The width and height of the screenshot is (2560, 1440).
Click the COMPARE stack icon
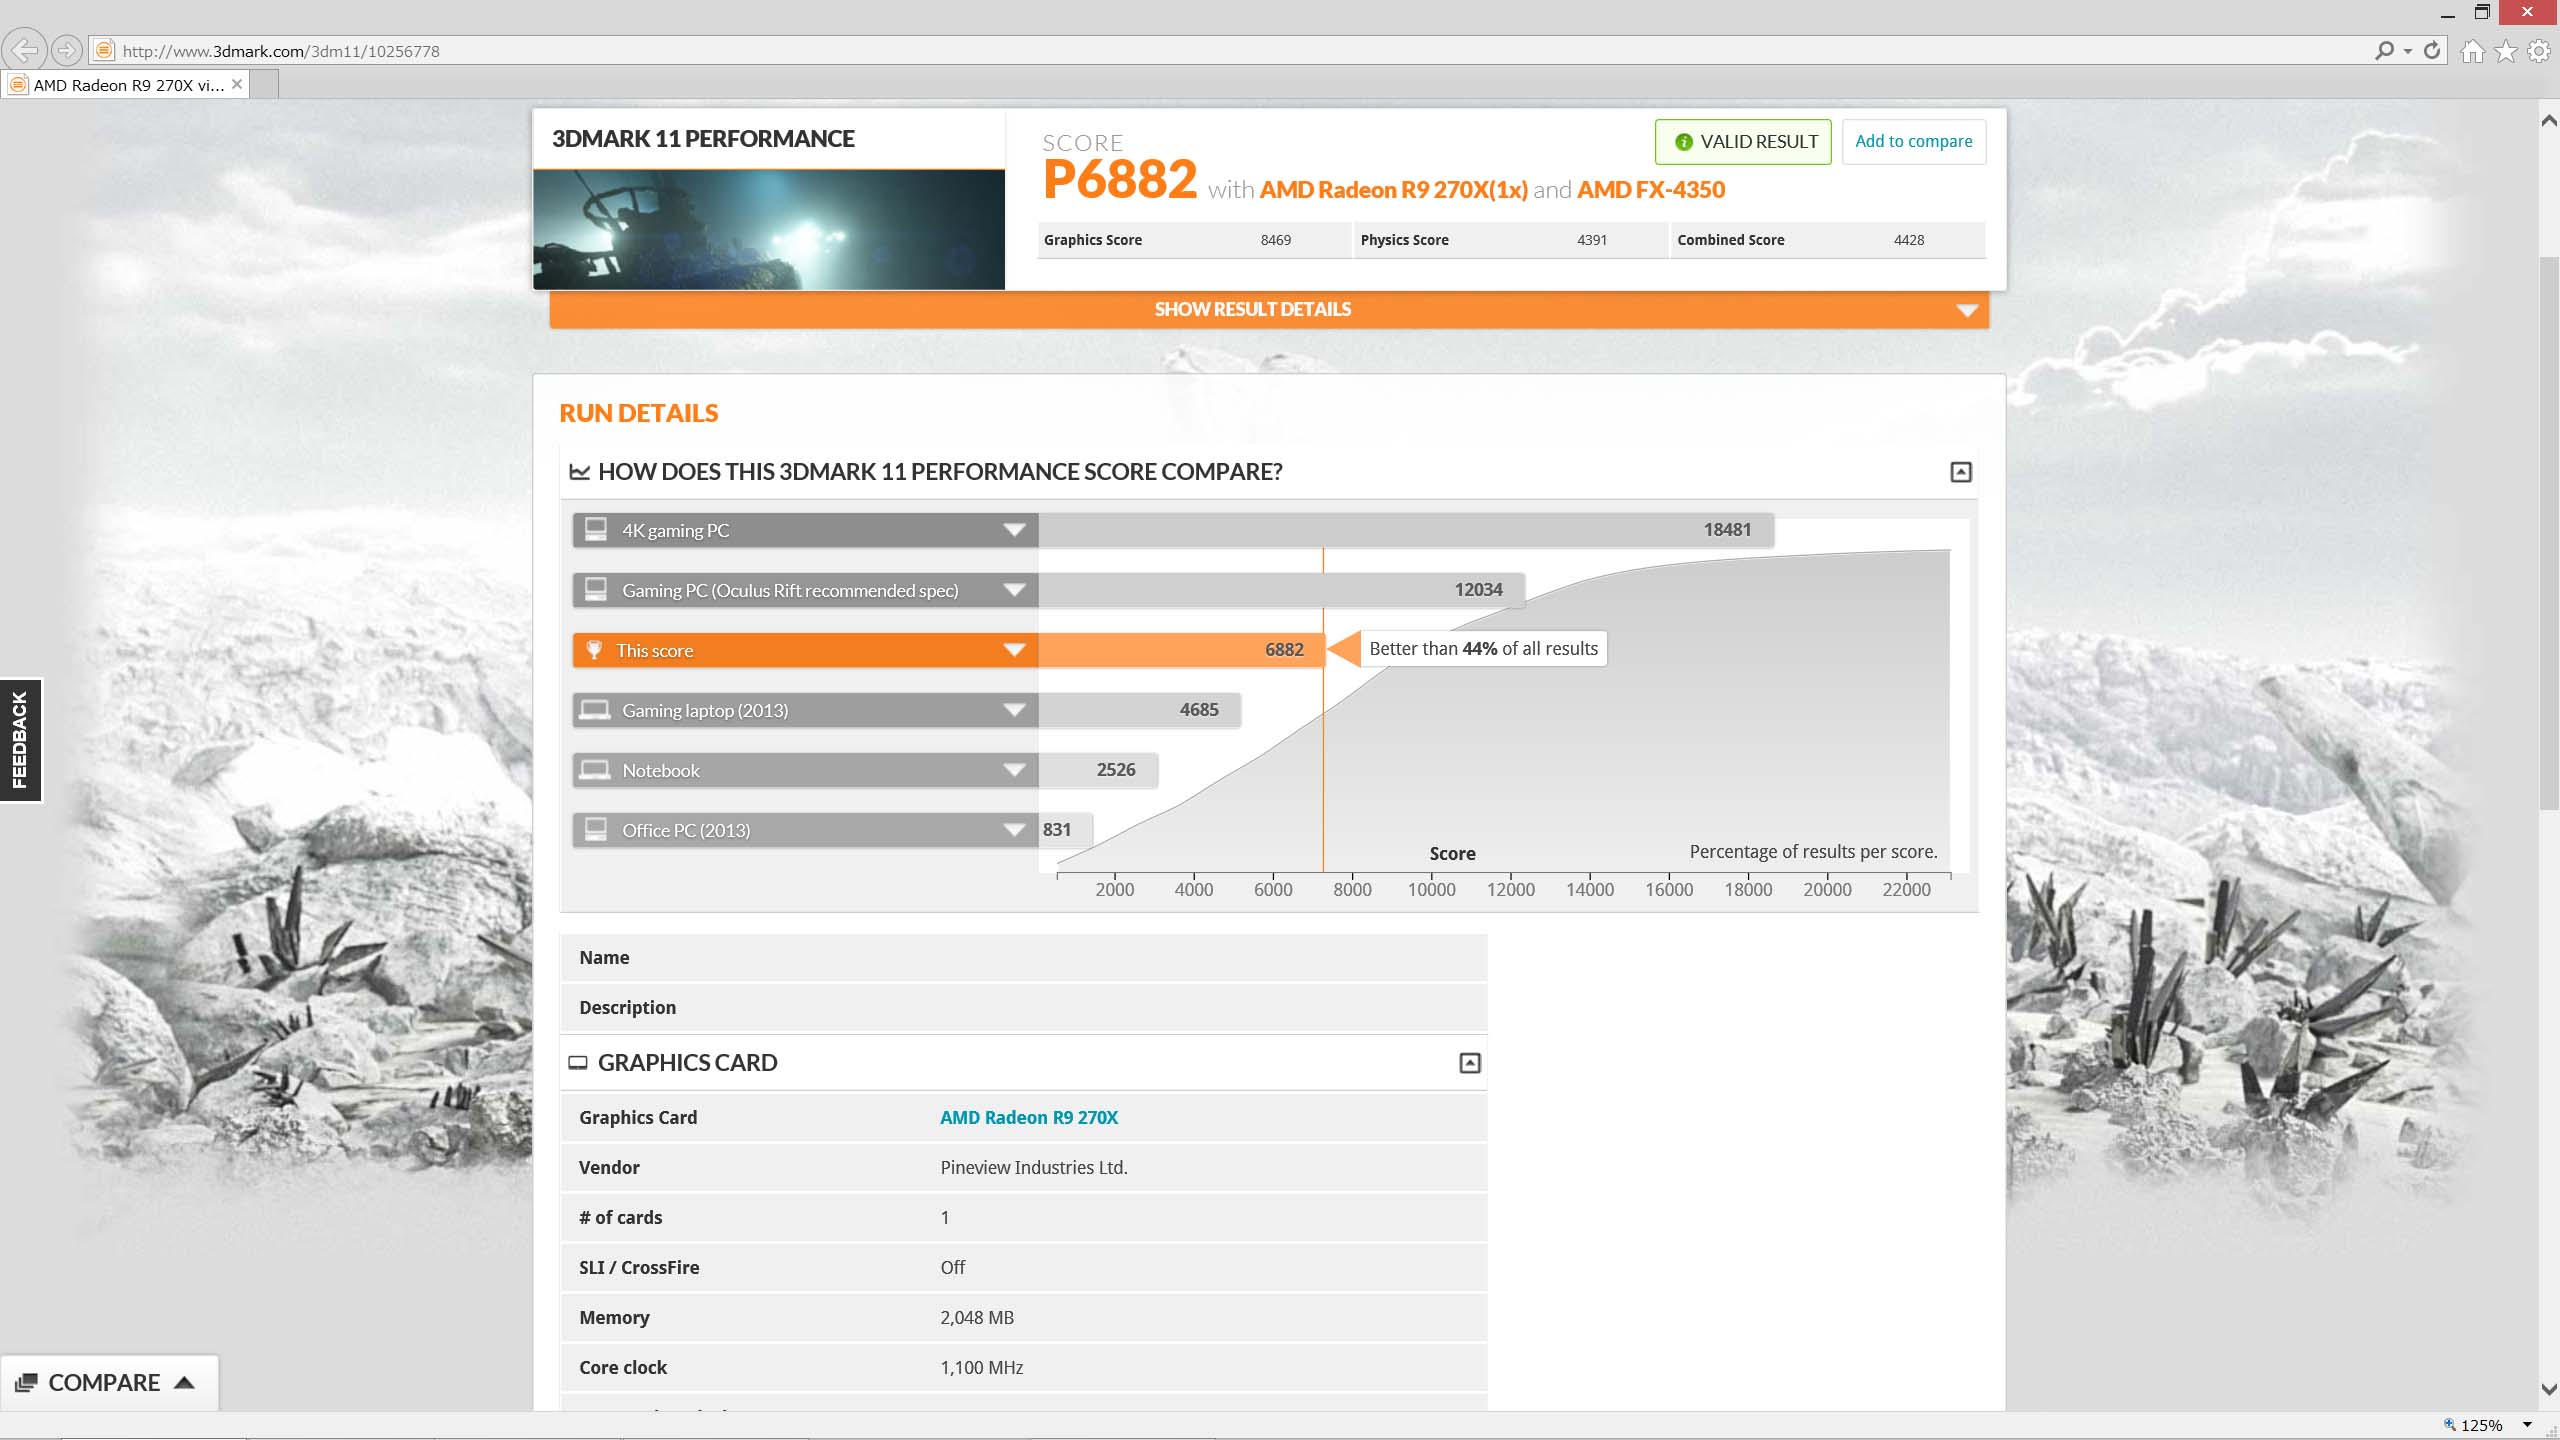(x=26, y=1383)
